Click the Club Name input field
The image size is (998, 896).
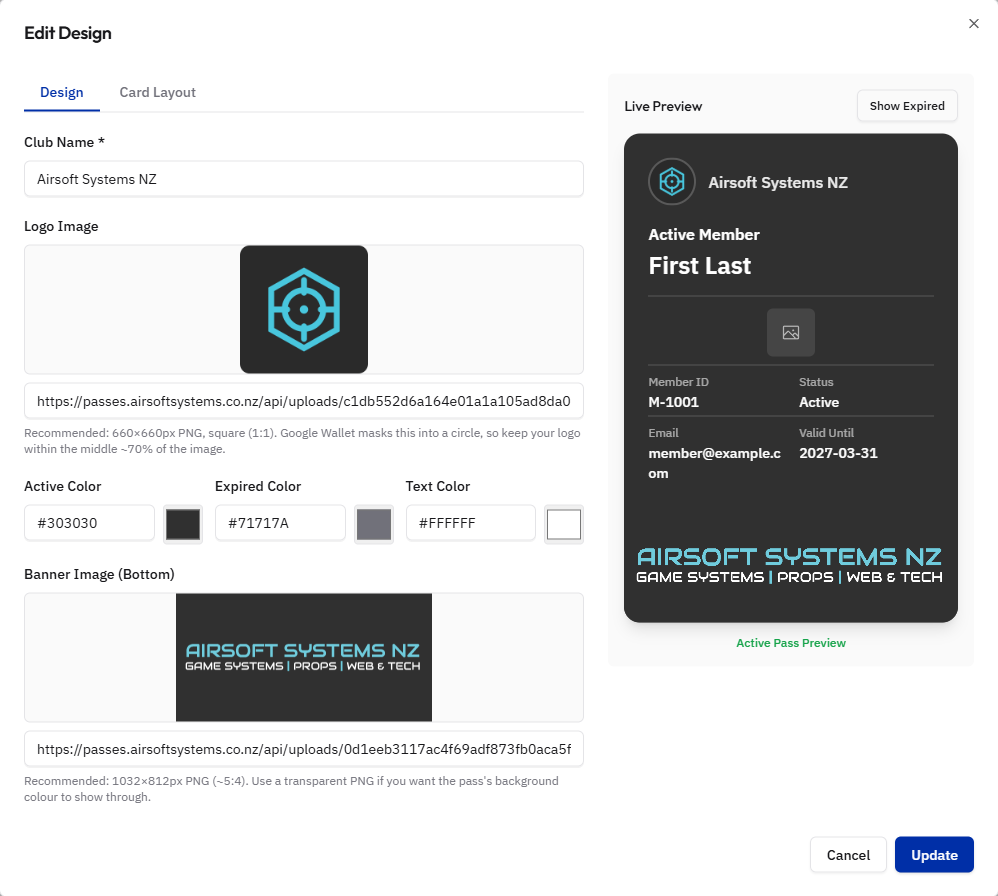(304, 179)
